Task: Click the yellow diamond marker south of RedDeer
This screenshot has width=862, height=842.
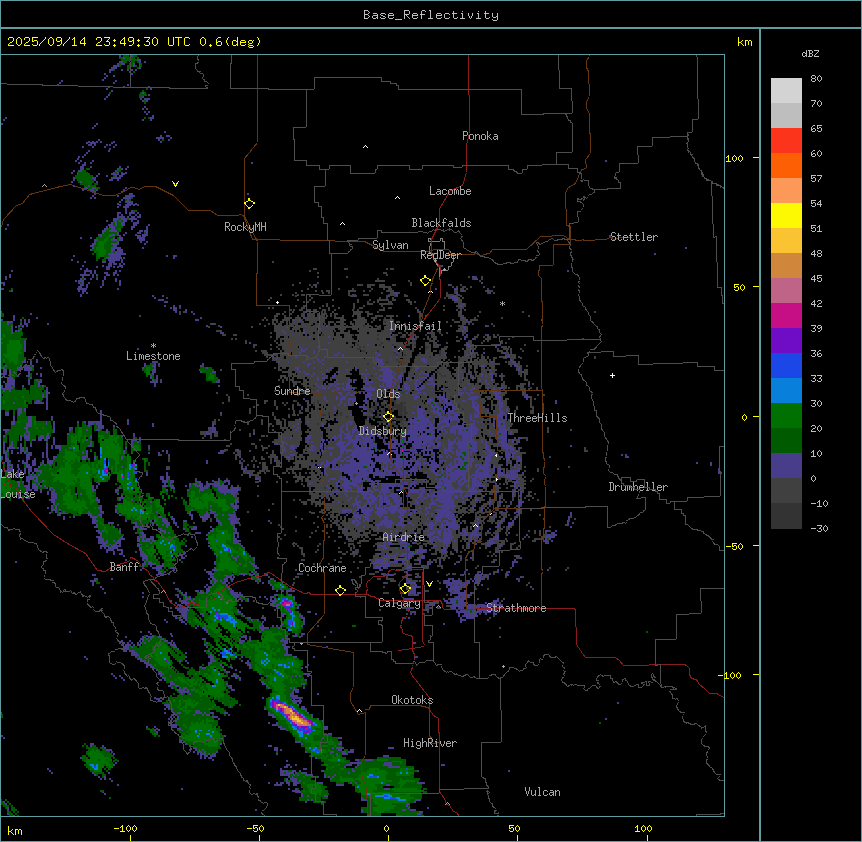Action: (x=426, y=281)
